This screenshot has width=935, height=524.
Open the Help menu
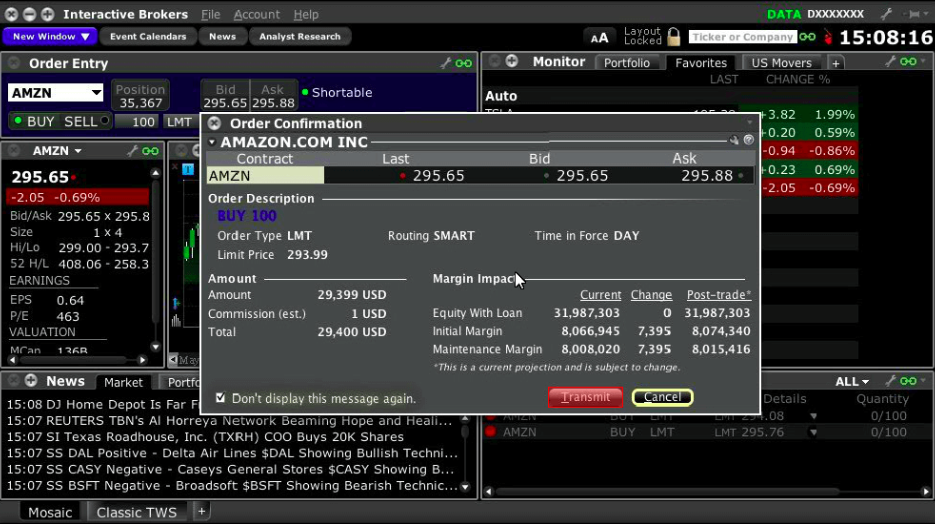pyautogui.click(x=306, y=14)
